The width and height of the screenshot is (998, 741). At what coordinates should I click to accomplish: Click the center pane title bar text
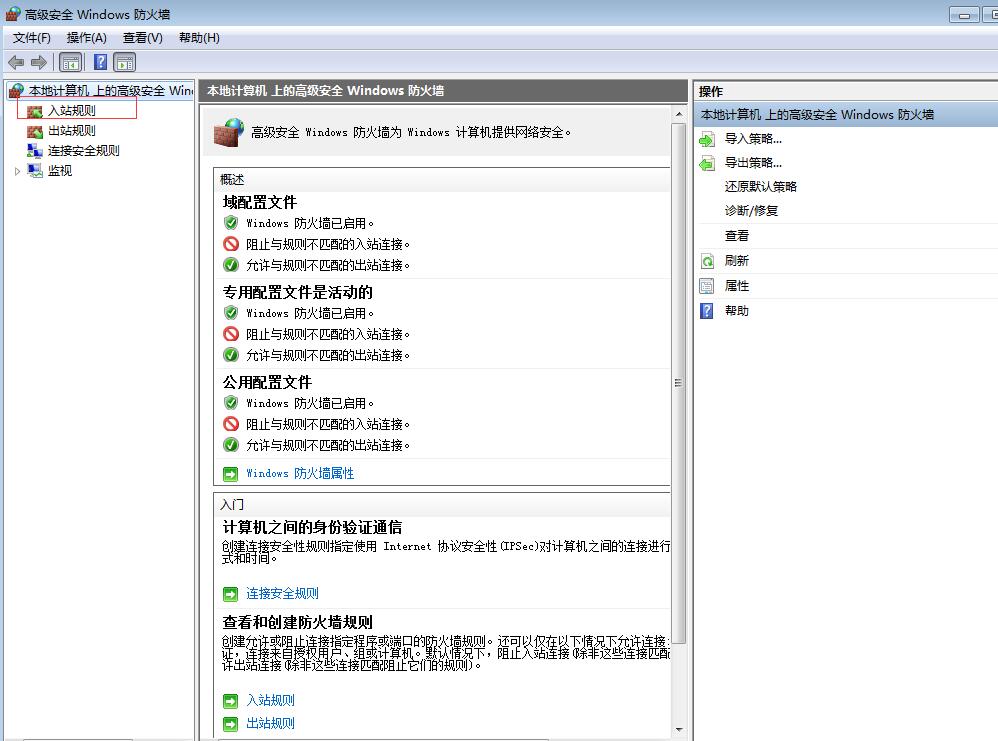325,90
